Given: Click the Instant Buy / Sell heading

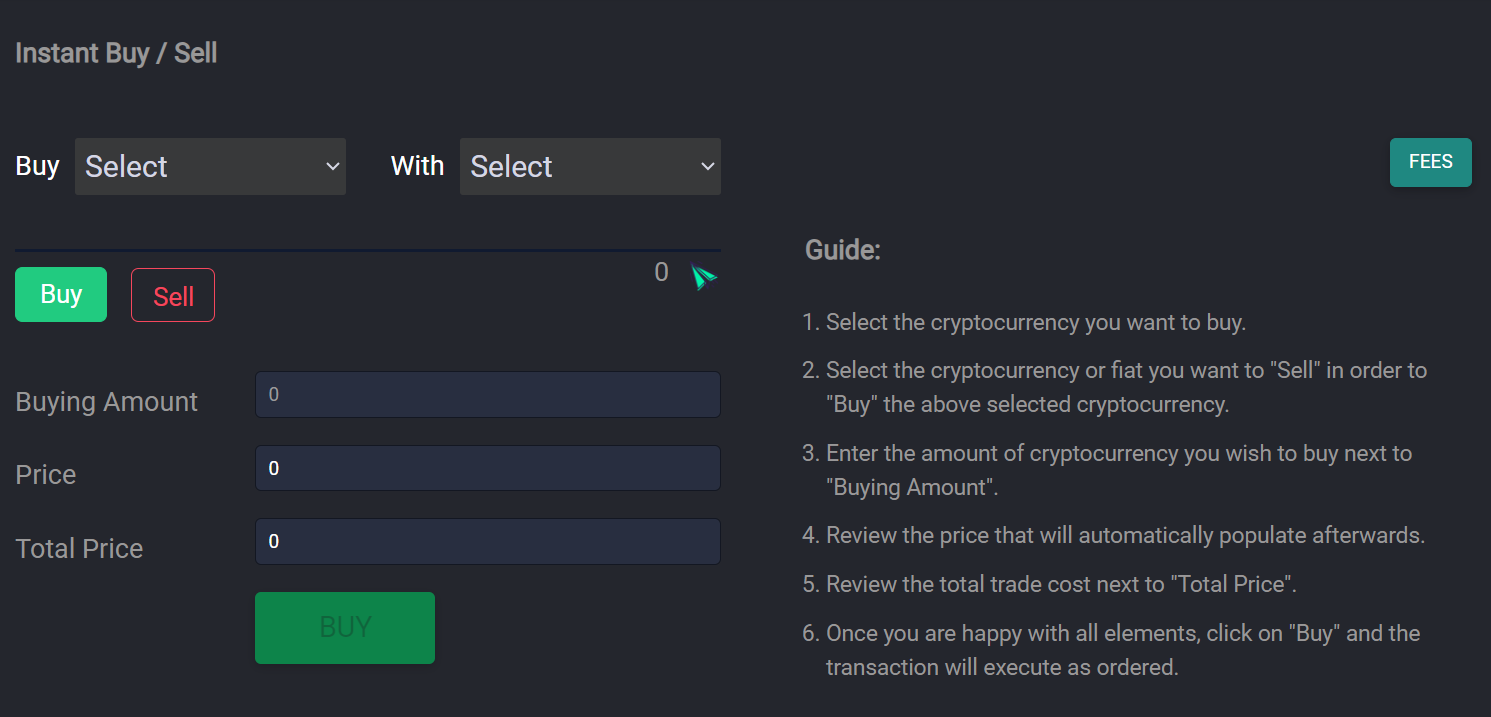Looking at the screenshot, I should pyautogui.click(x=116, y=52).
